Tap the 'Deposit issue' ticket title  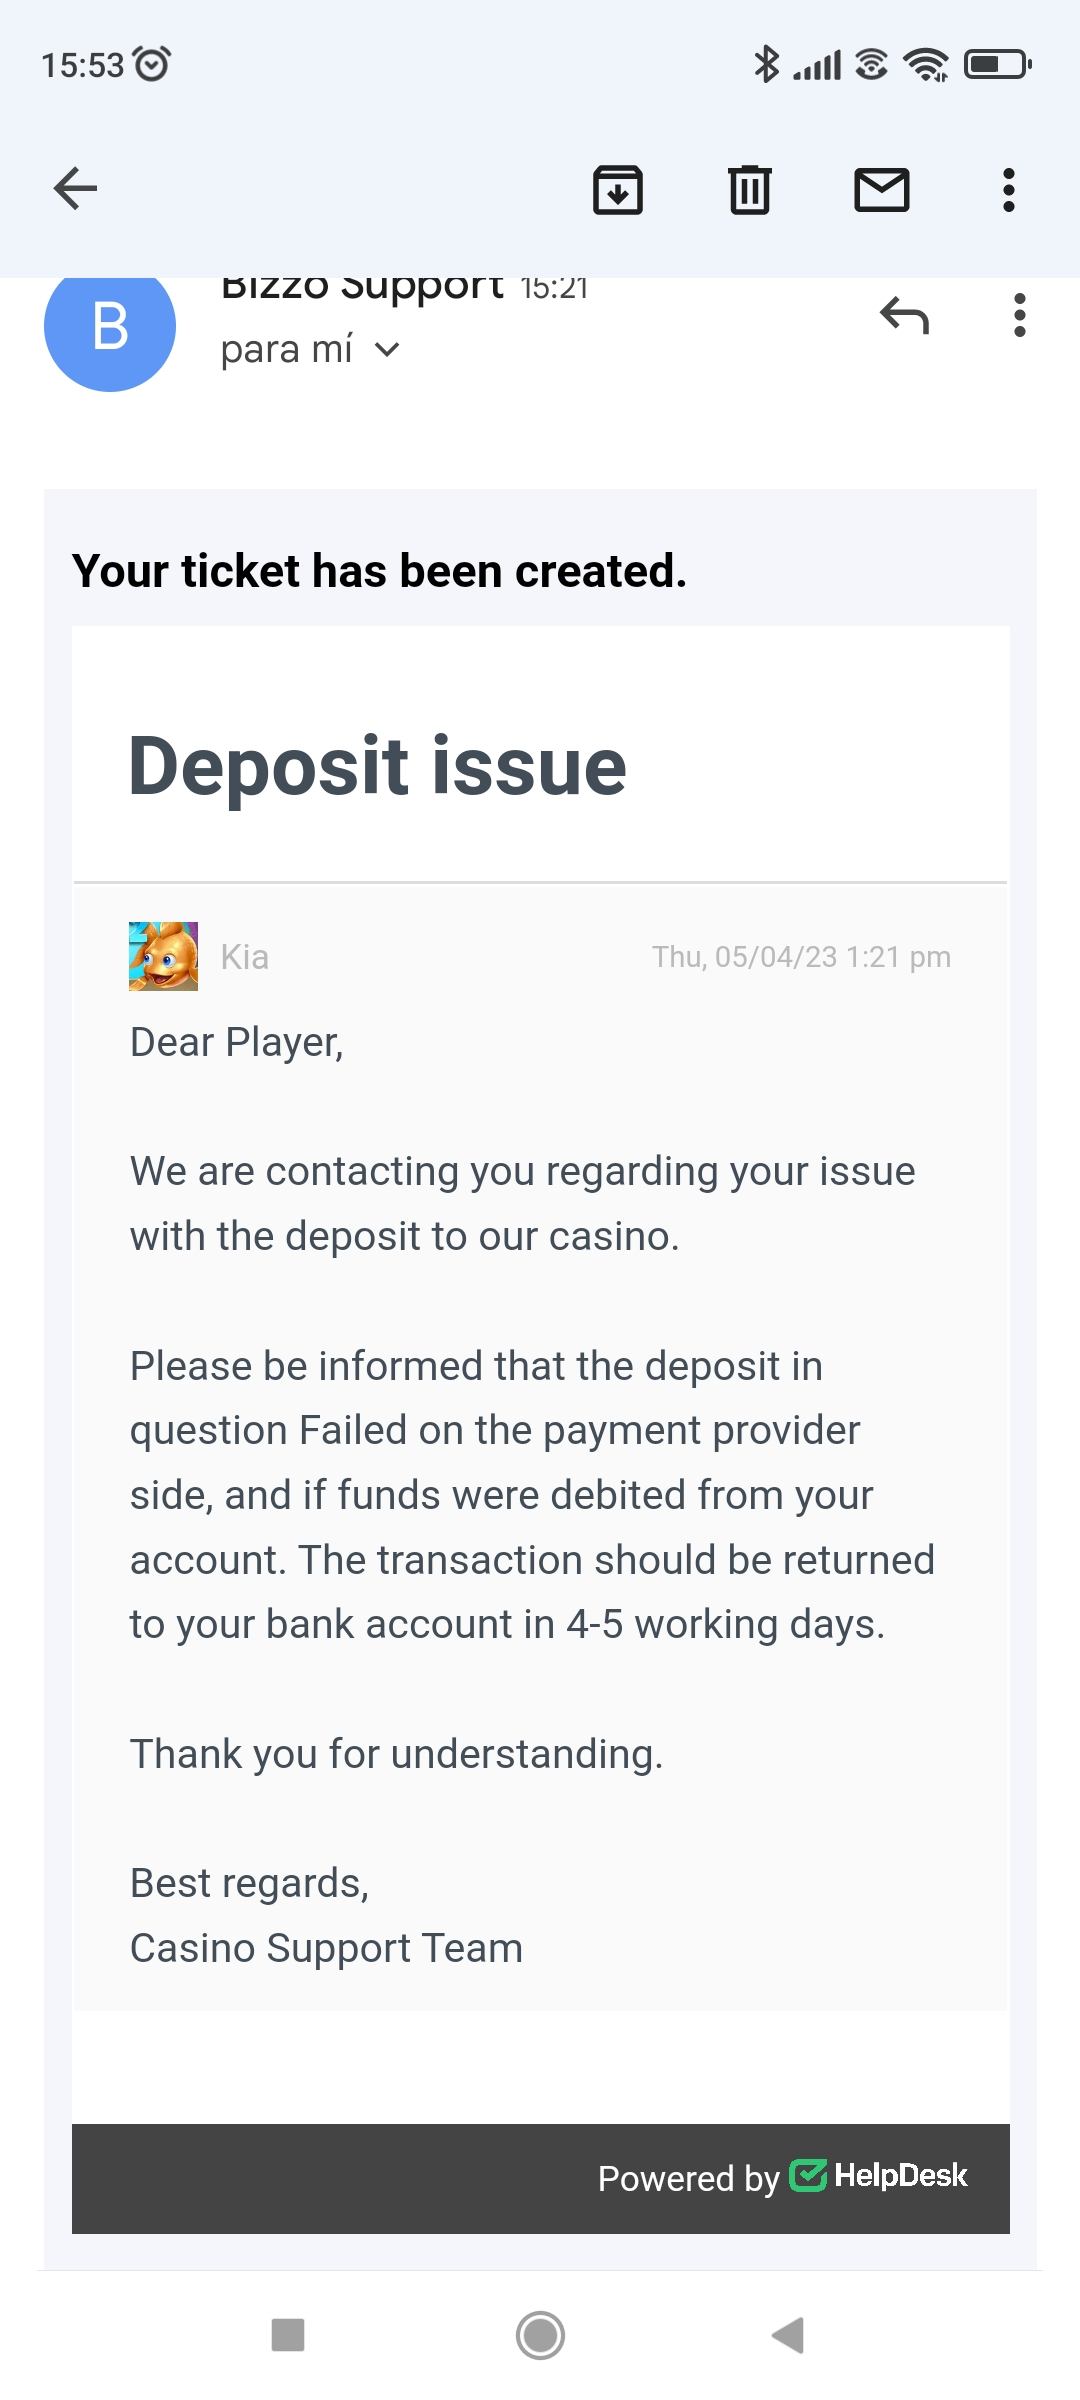tap(377, 766)
